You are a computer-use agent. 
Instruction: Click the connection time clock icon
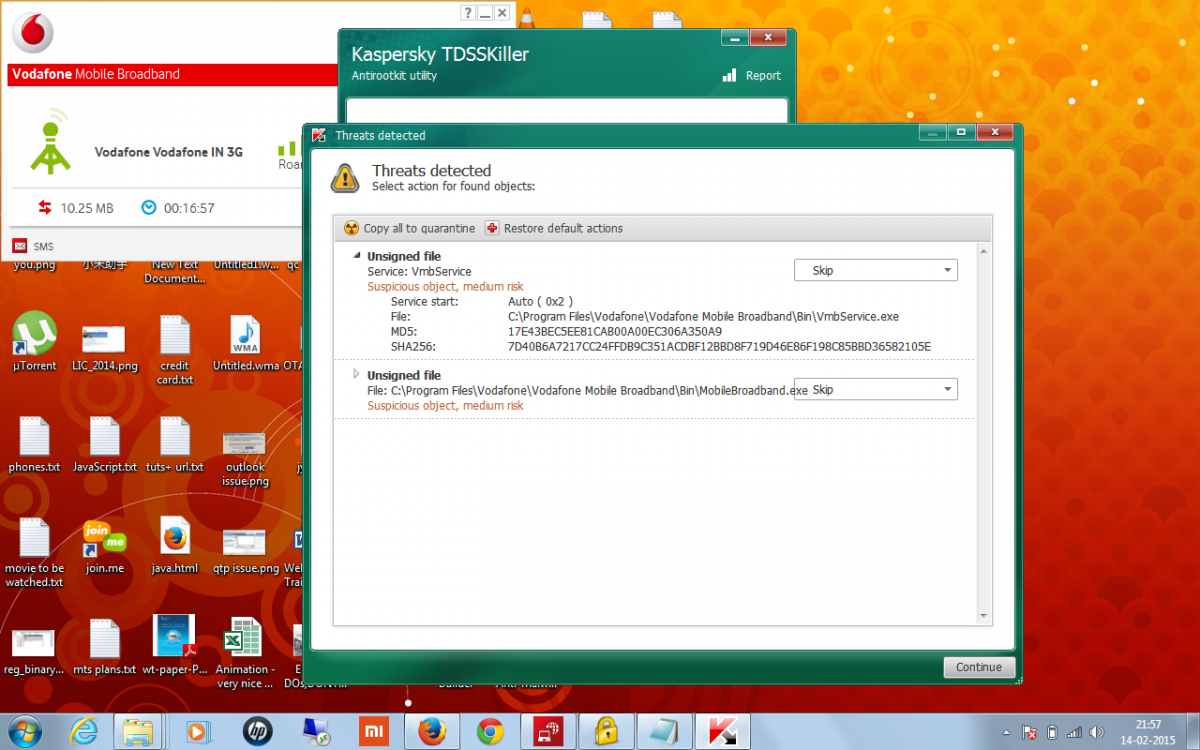149,208
